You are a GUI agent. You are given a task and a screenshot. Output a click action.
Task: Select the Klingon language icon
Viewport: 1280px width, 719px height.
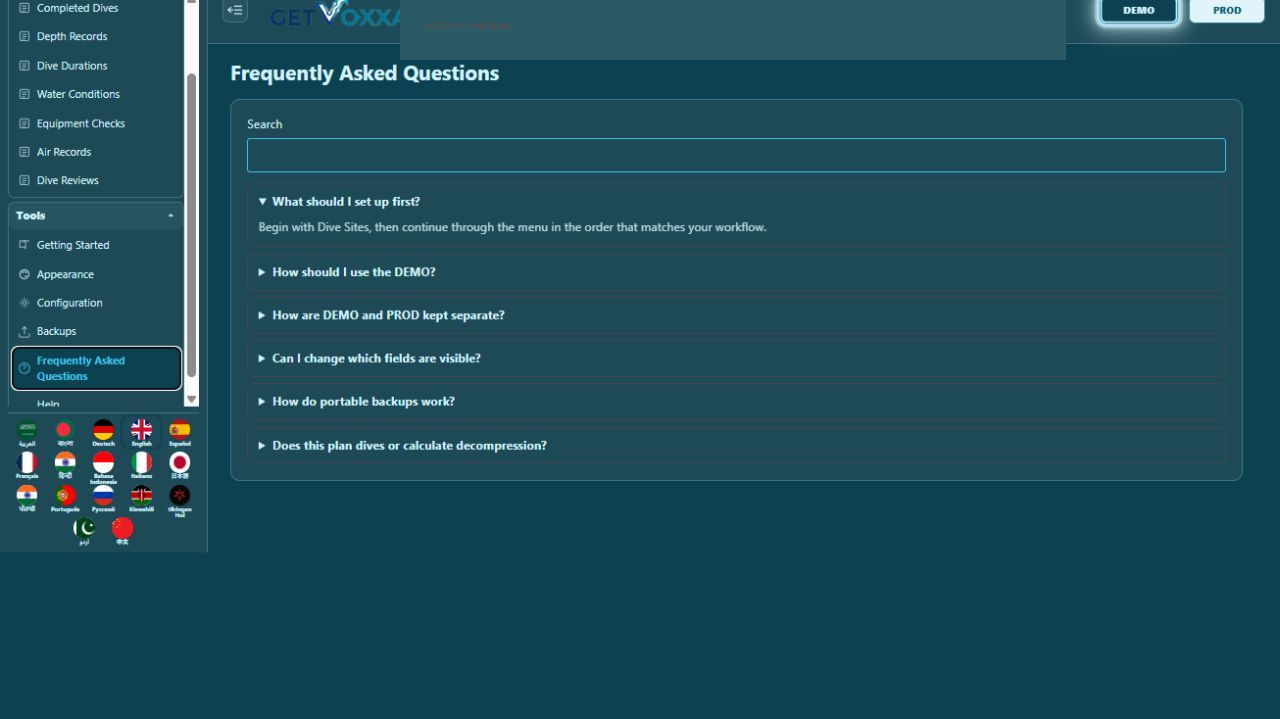coord(180,500)
